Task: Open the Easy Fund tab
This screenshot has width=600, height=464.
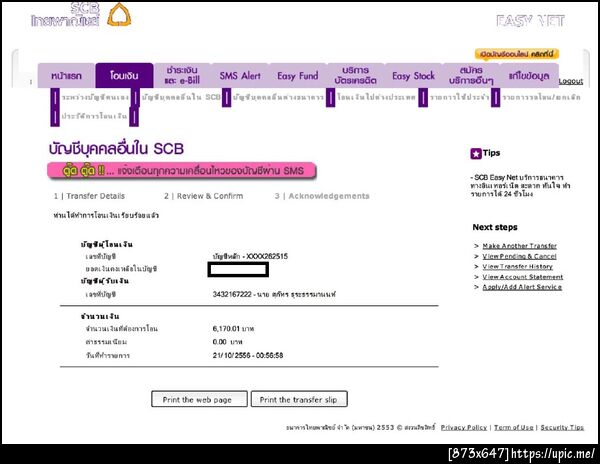Action: 298,76
